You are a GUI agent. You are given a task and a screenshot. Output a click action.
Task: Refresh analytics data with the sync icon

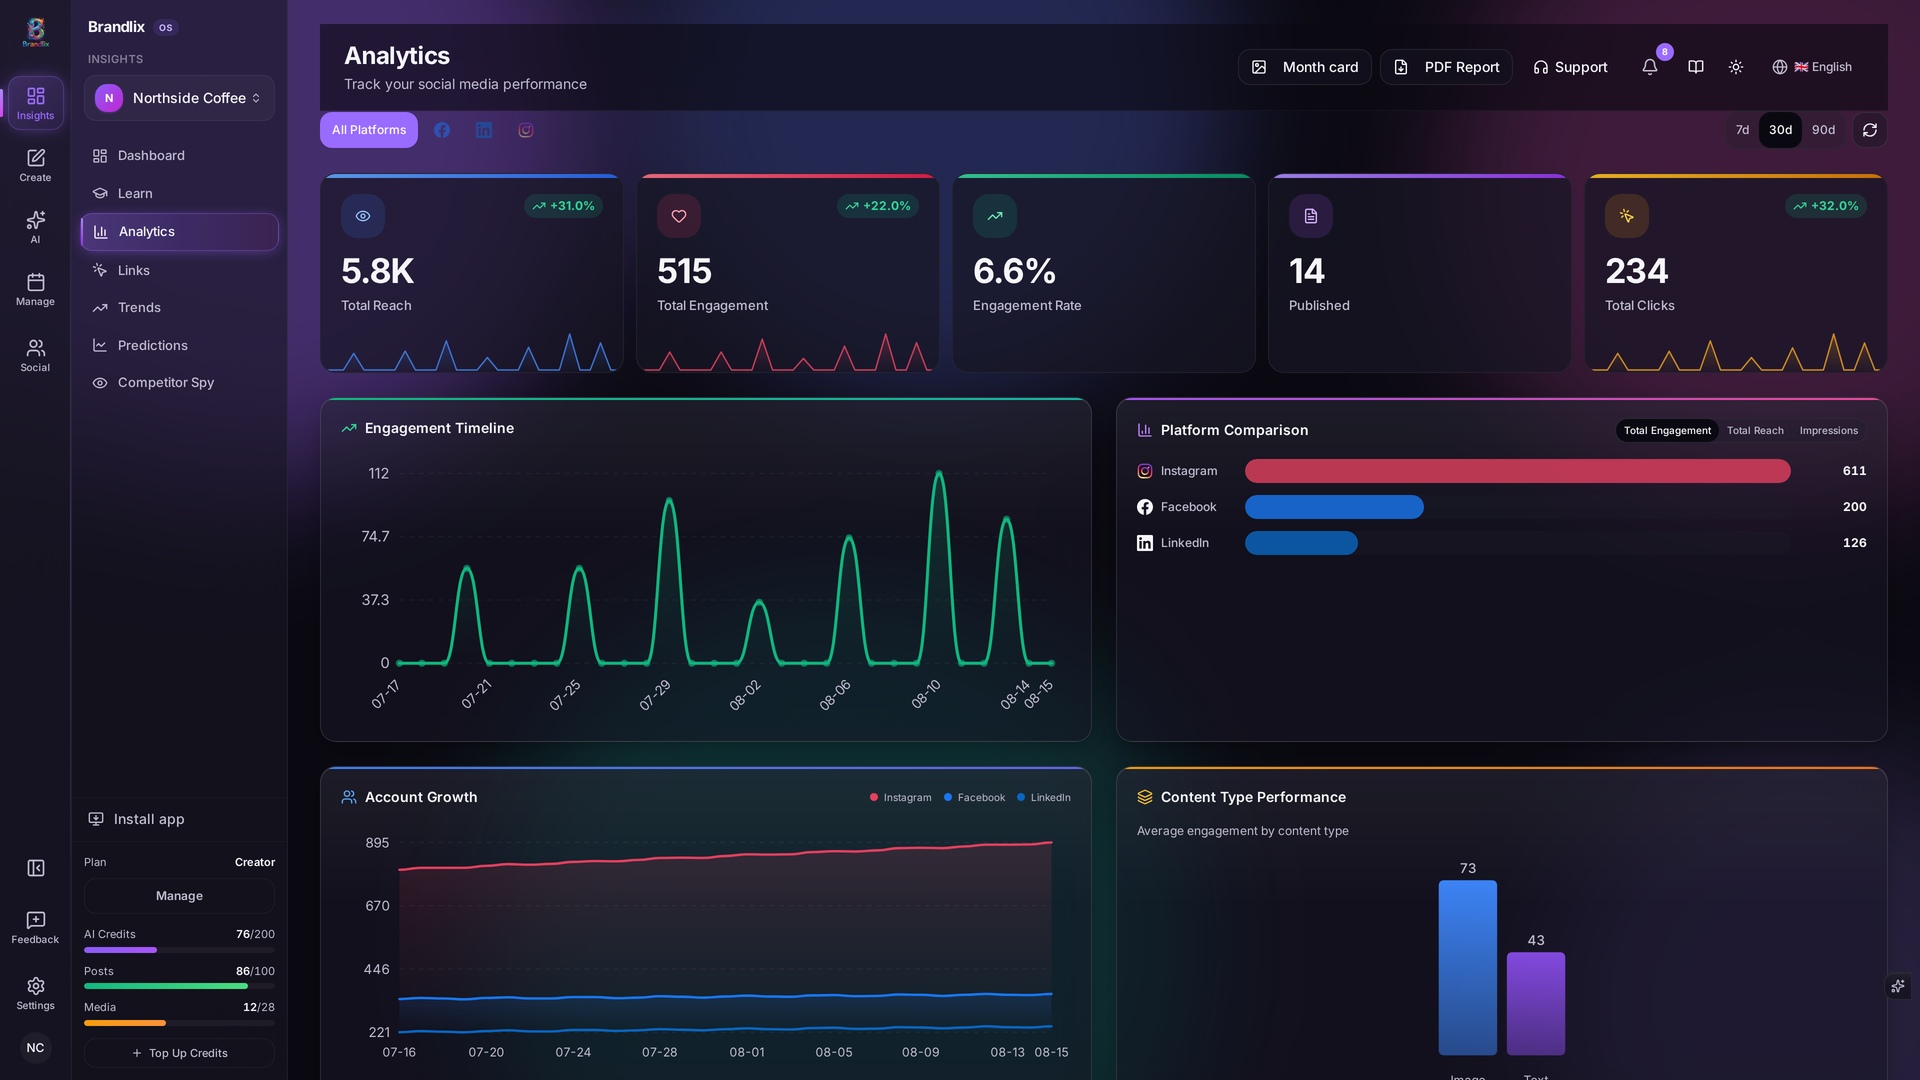click(x=1870, y=130)
